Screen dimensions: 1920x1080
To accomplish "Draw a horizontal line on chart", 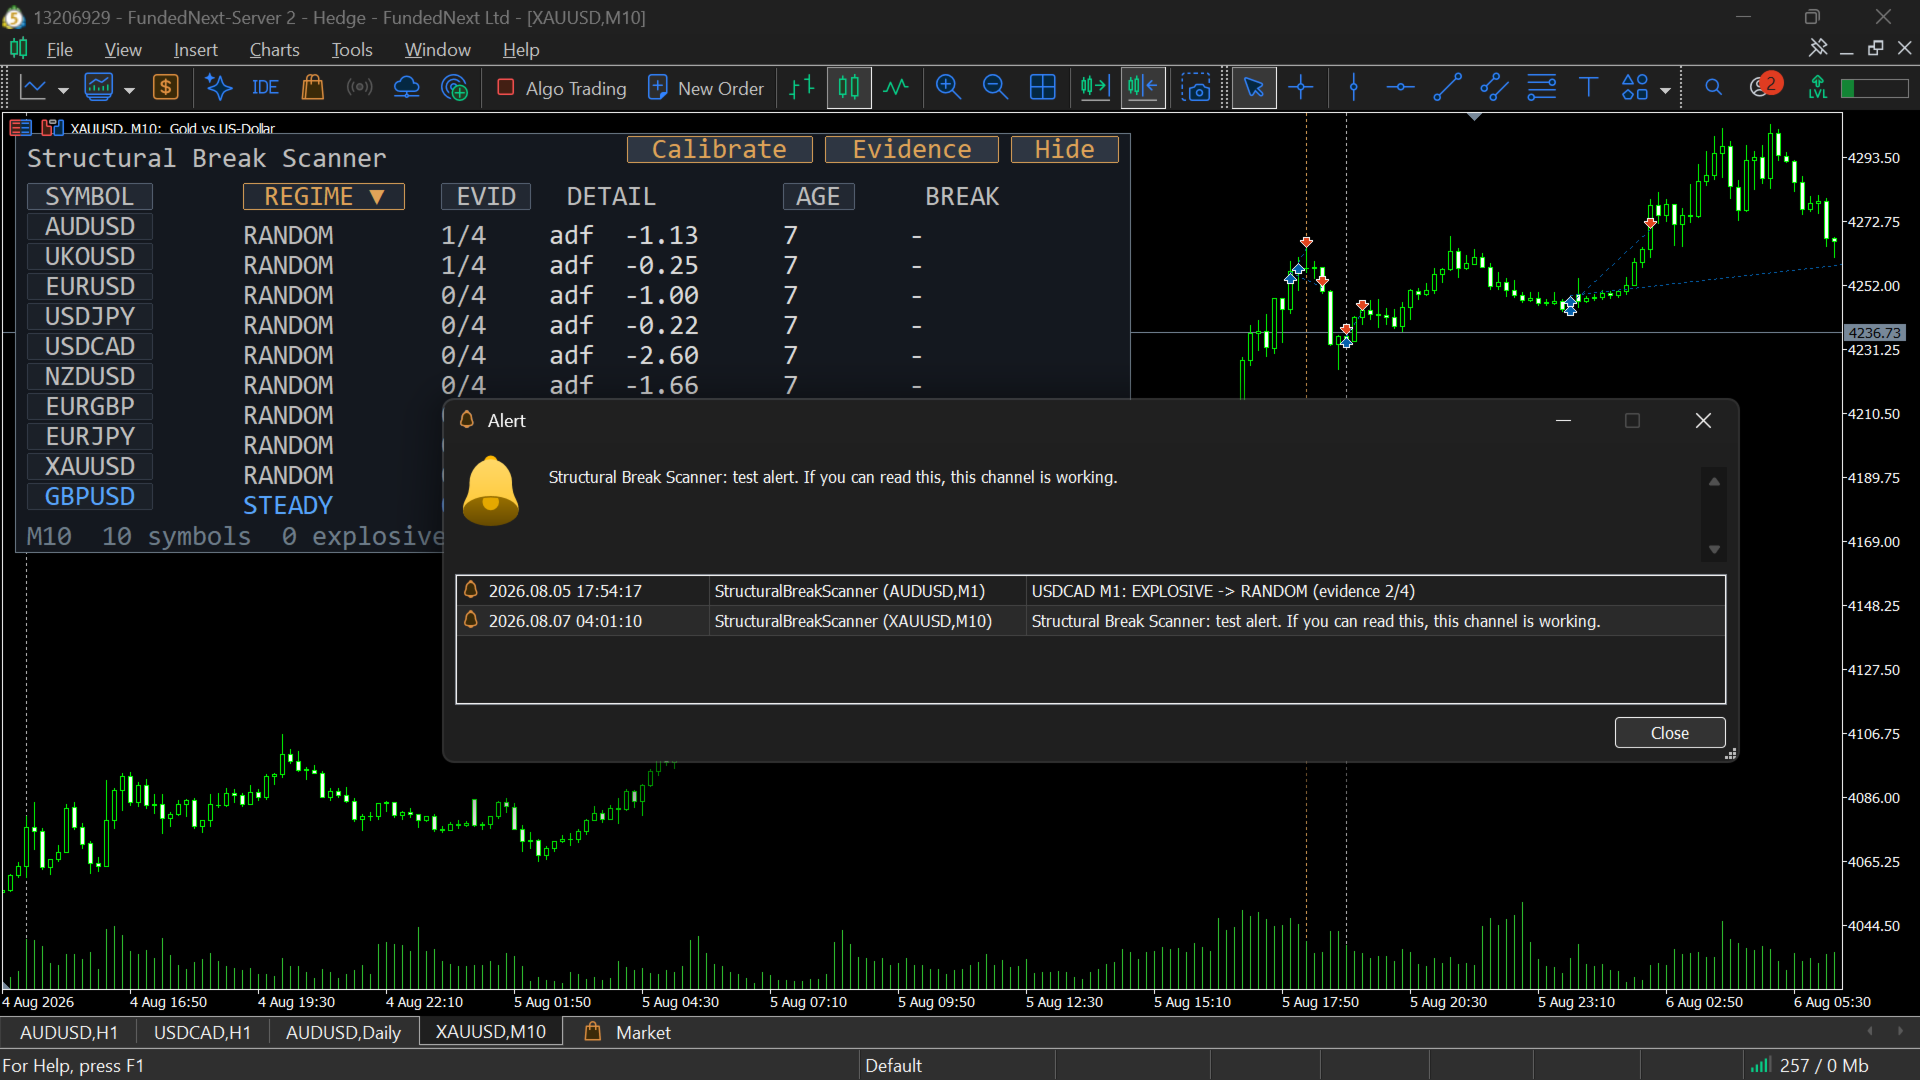I will (1400, 88).
